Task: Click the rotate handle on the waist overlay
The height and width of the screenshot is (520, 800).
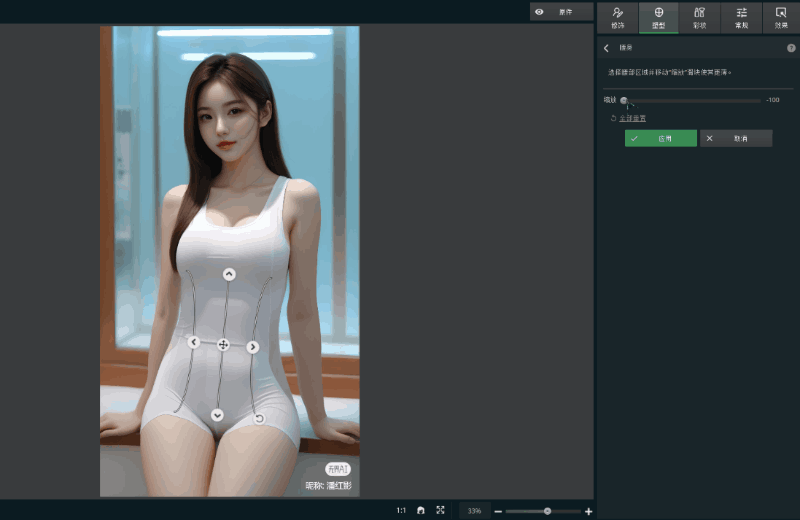Action: tap(259, 419)
